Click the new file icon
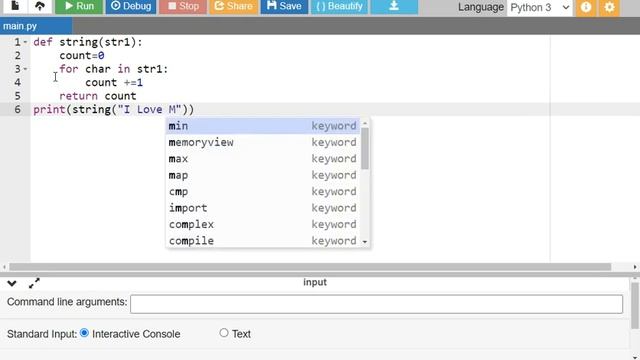640x360 pixels. click(15, 6)
